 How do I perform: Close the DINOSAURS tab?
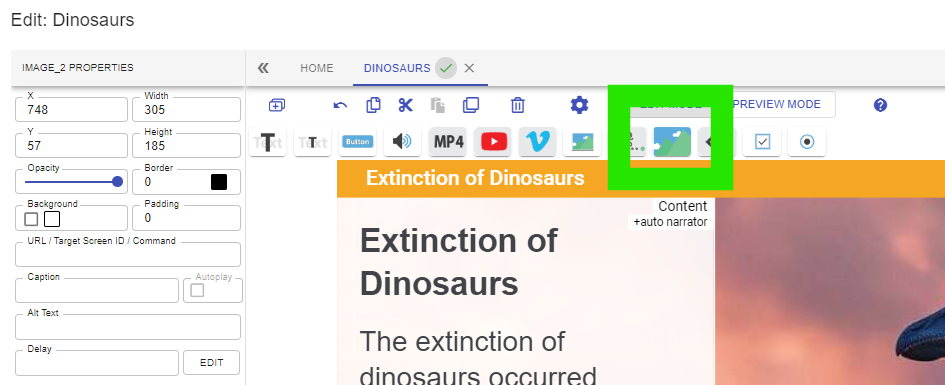click(x=469, y=68)
